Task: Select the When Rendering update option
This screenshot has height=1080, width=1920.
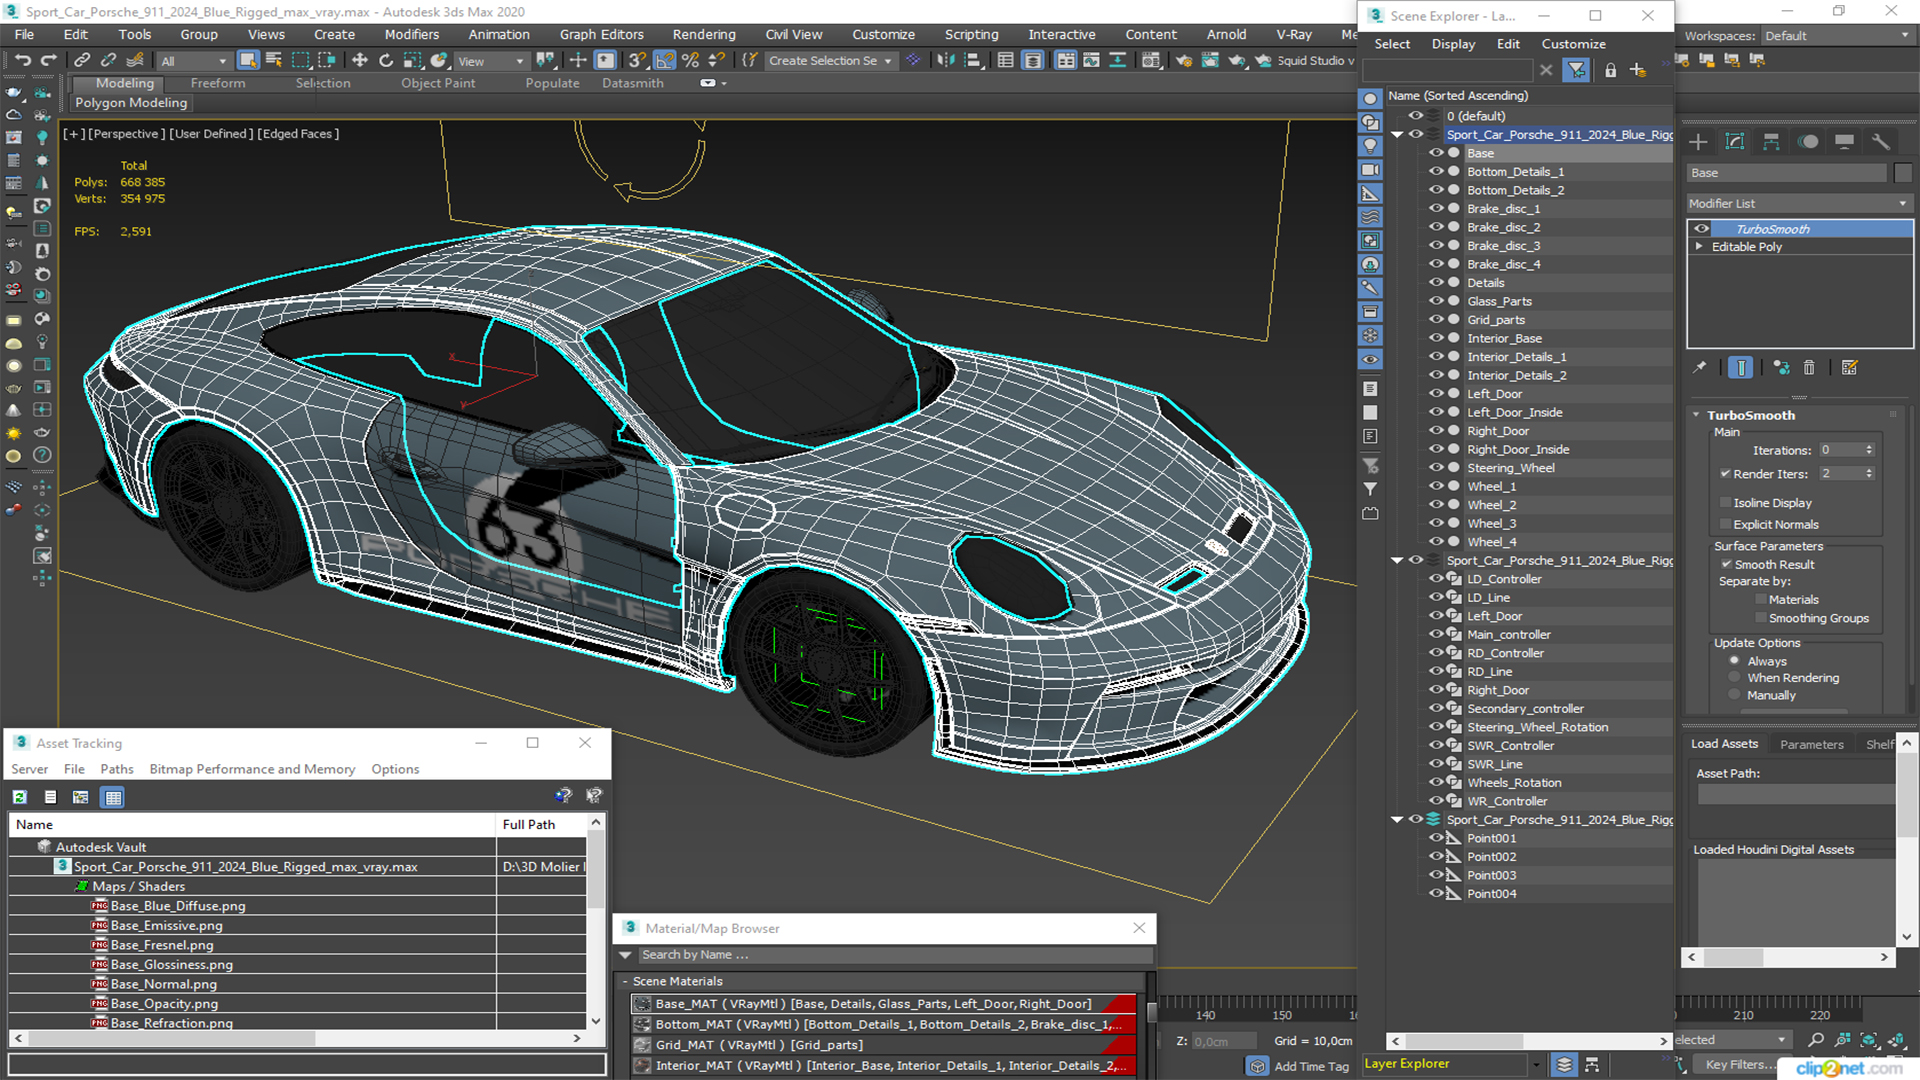Action: click(1735, 678)
